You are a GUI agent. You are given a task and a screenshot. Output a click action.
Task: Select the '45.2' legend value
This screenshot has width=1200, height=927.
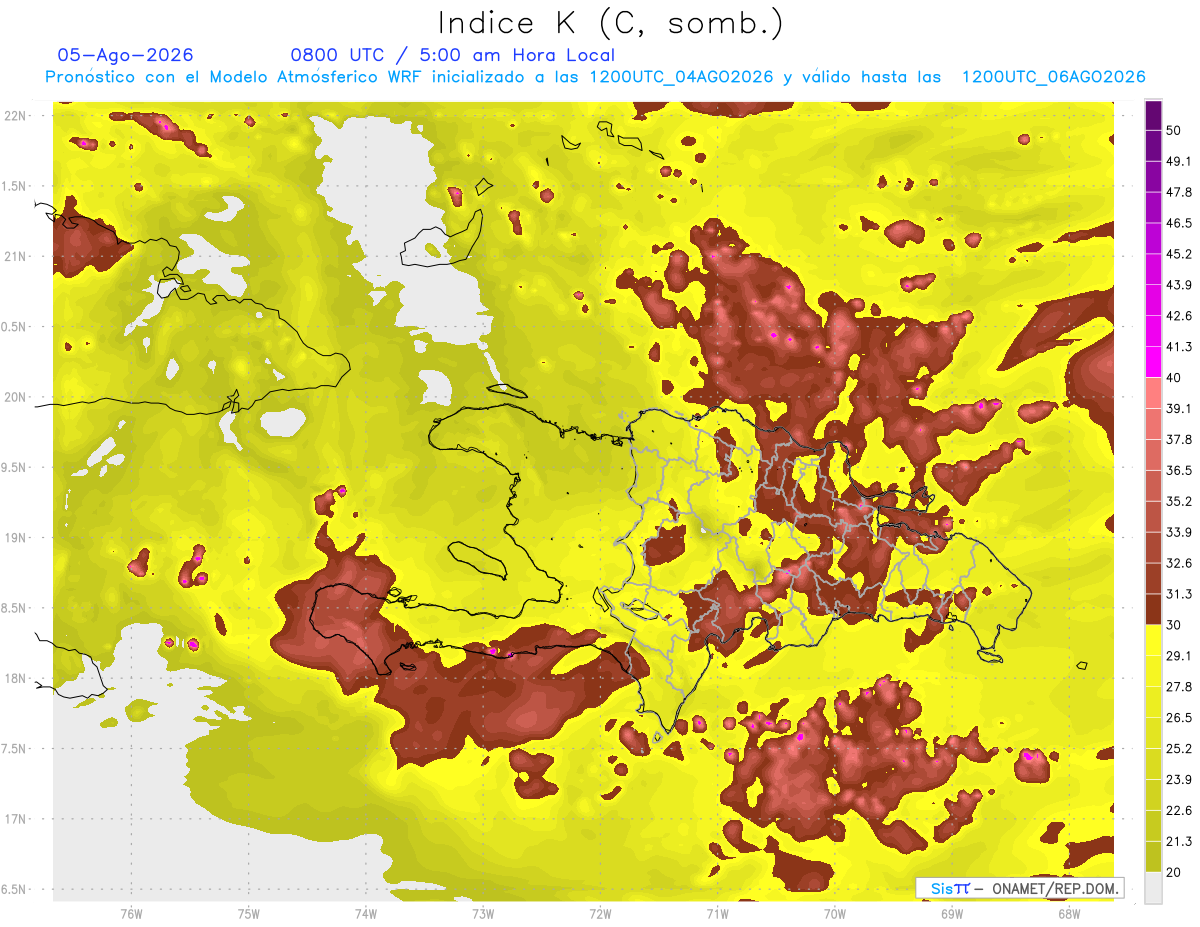[1178, 254]
